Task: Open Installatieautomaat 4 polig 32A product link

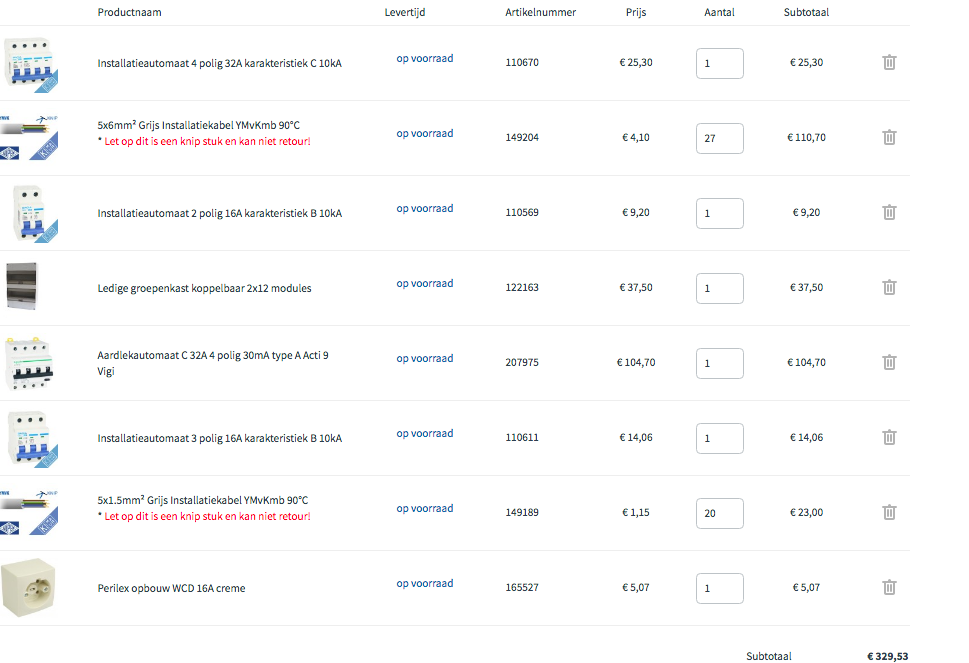Action: (x=219, y=63)
